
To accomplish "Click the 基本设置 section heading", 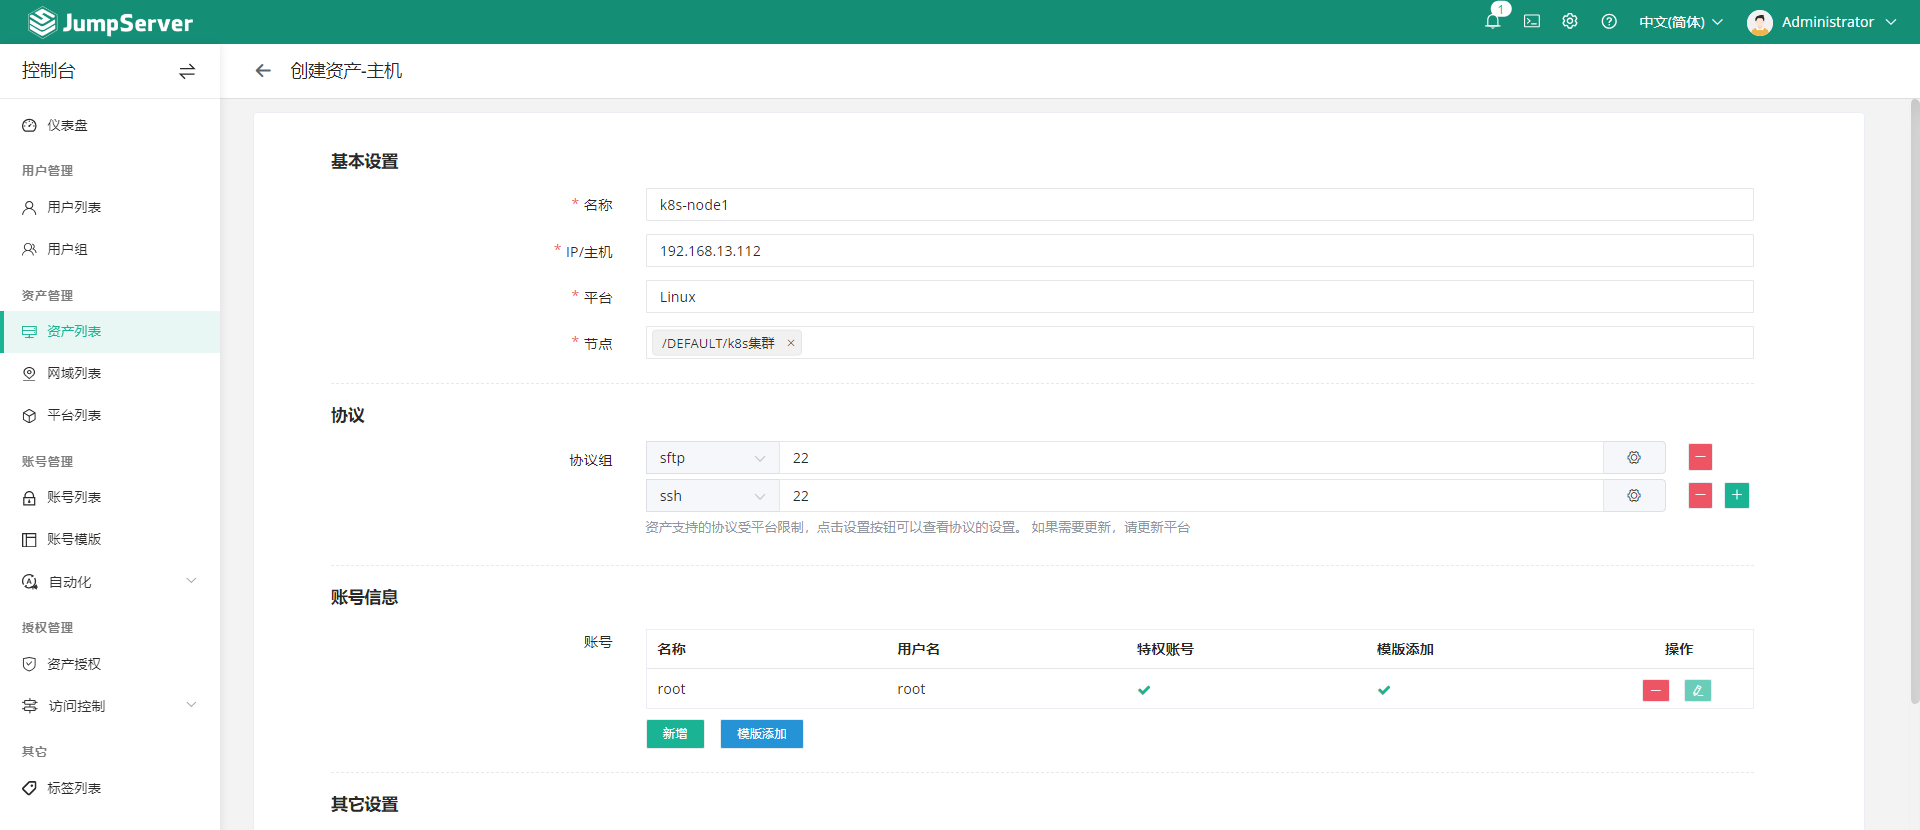I will [x=365, y=162].
